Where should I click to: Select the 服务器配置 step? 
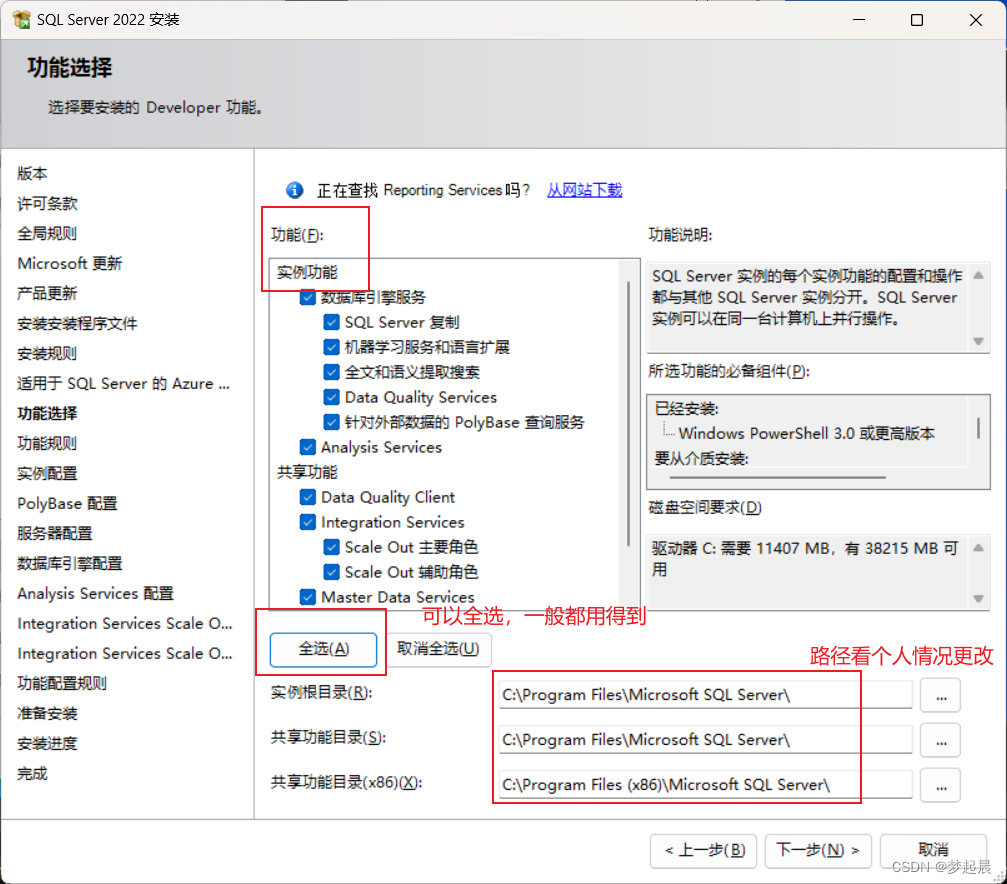[55, 533]
